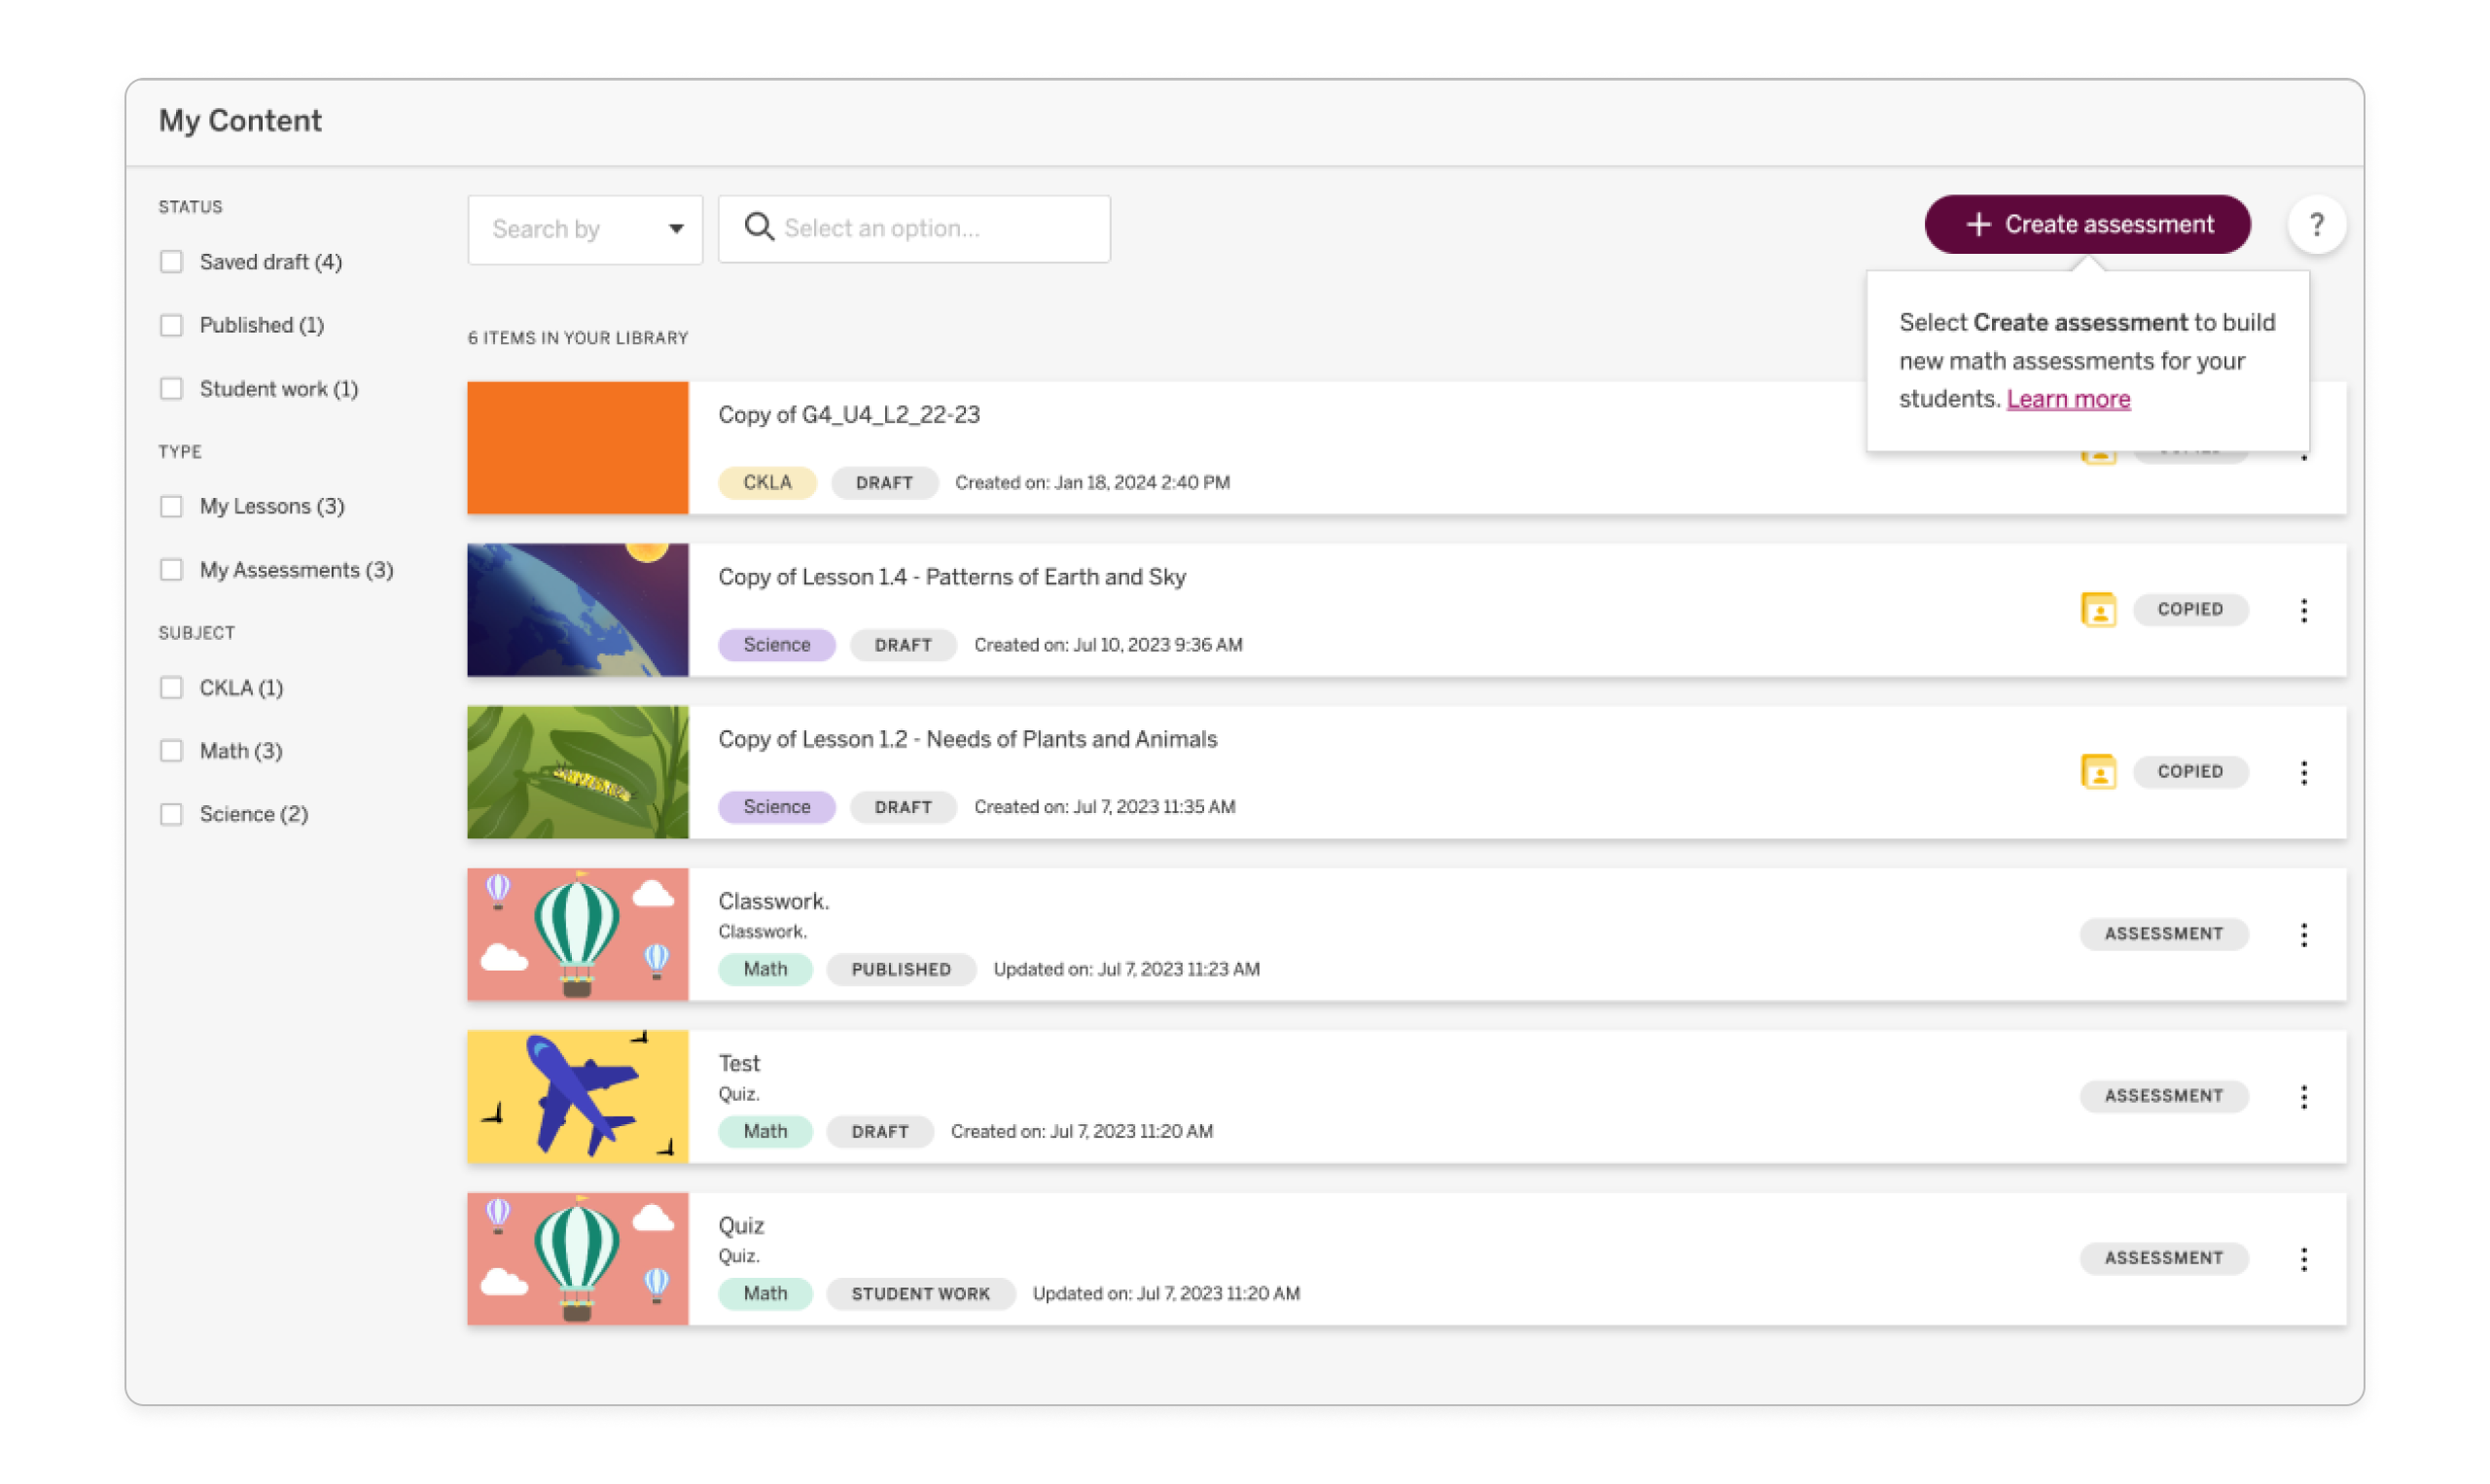The width and height of the screenshot is (2490, 1484).
Task: Open more options for the Classwork assessment
Action: point(2303,934)
